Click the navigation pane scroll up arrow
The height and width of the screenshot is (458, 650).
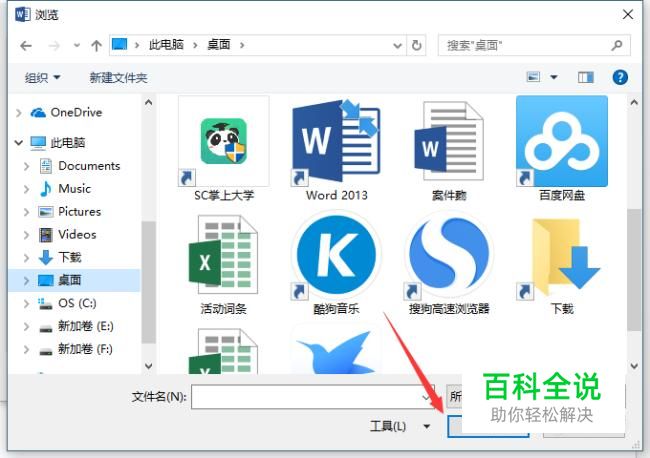pos(148,102)
